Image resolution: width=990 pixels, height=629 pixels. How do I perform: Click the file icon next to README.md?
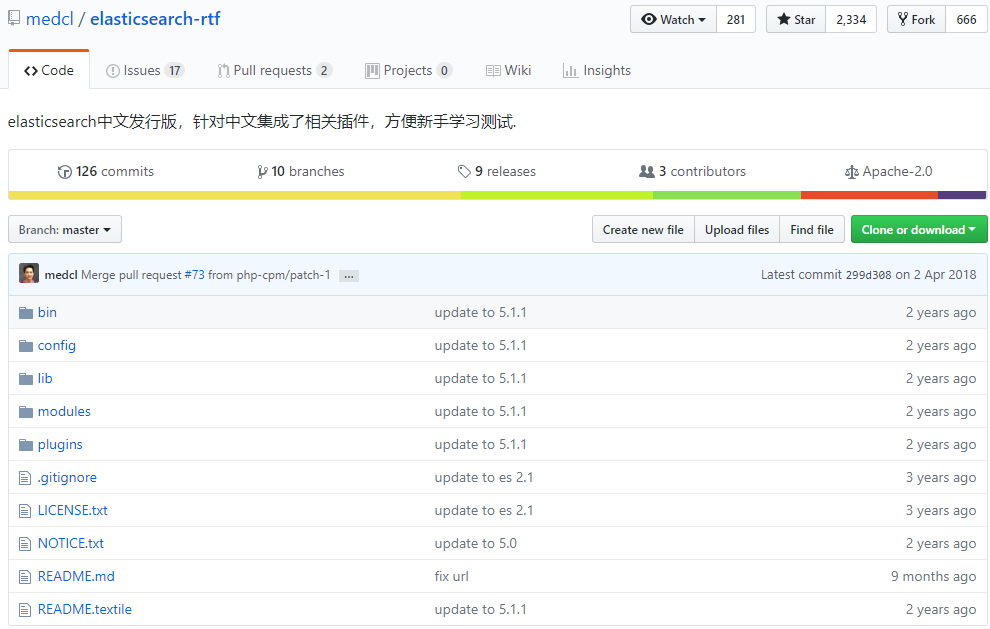tap(25, 576)
